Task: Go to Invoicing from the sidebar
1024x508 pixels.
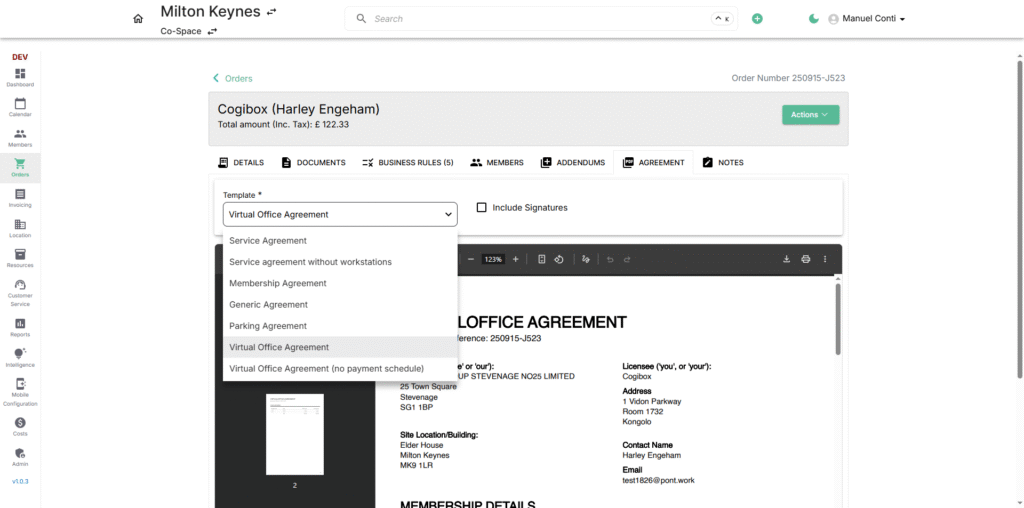Action: pyautogui.click(x=20, y=198)
